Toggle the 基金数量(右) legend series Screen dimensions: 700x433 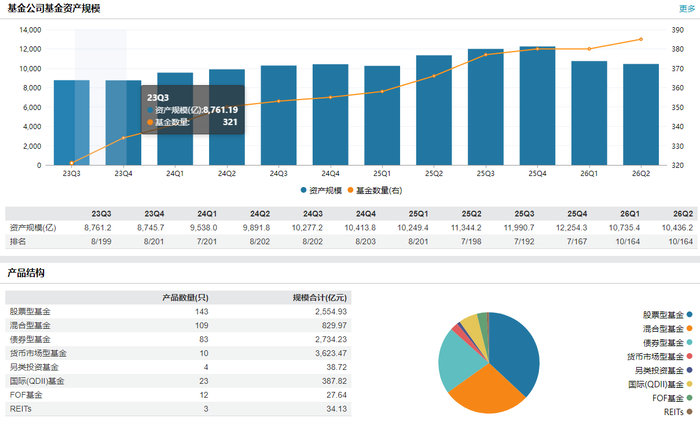click(375, 191)
